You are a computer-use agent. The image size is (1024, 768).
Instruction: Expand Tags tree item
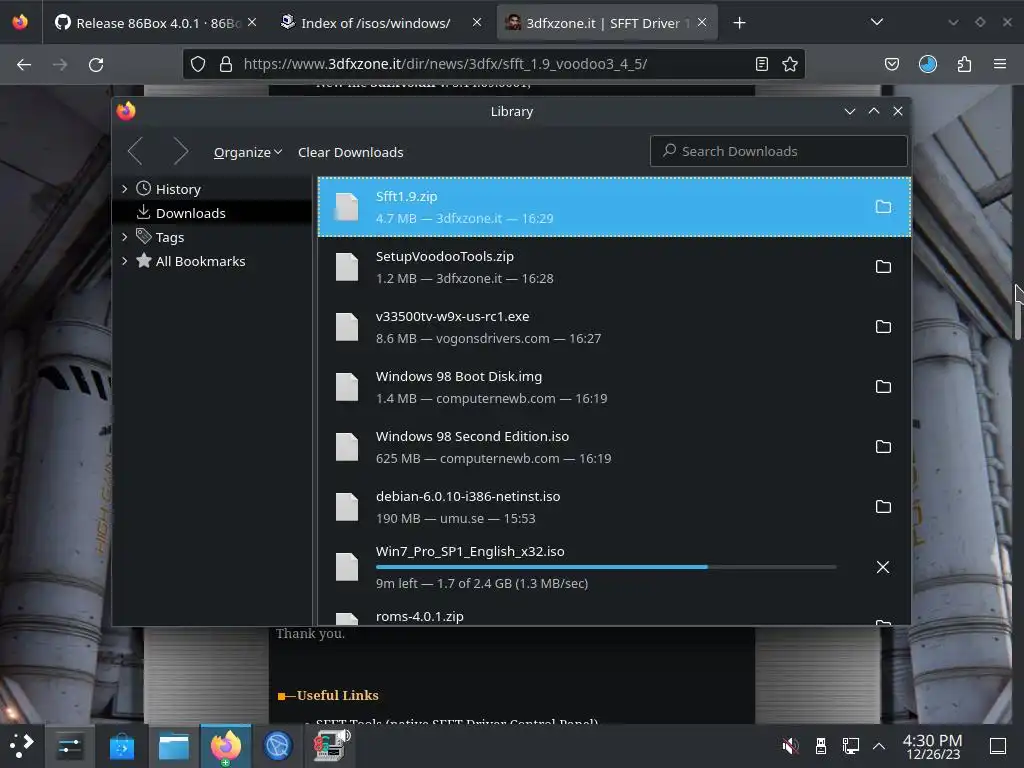pos(125,237)
